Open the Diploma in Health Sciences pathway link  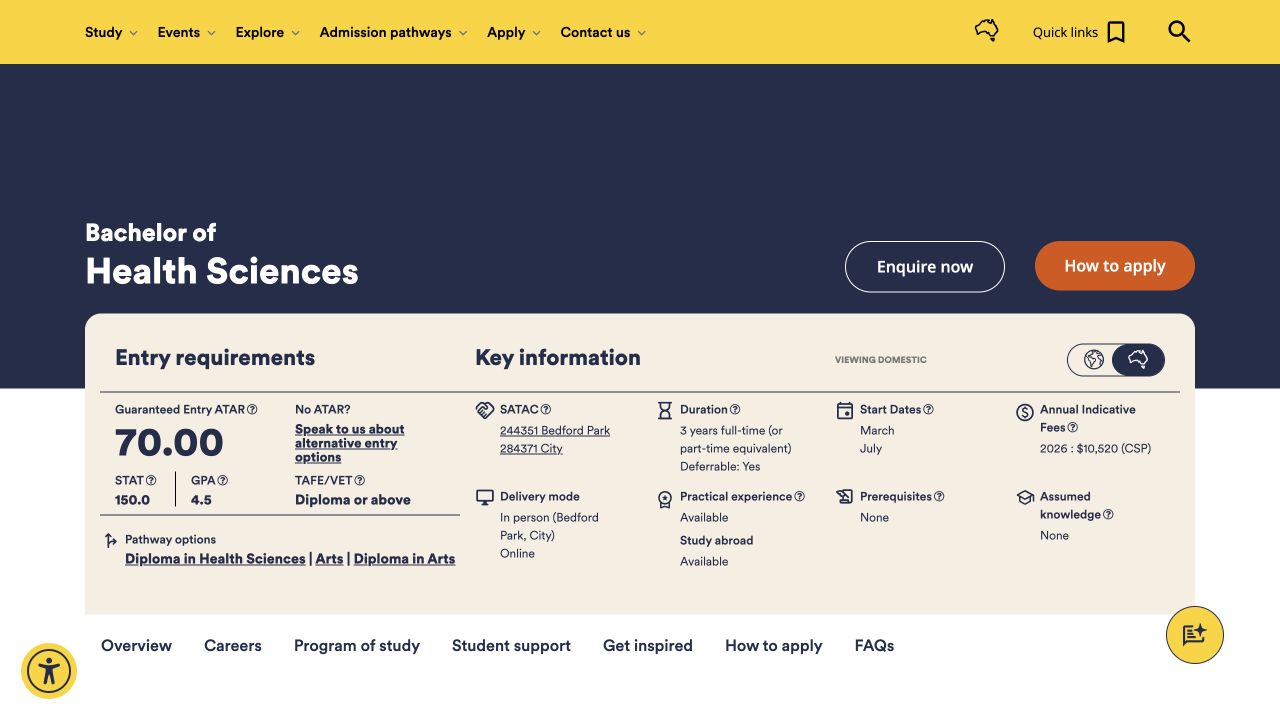[215, 559]
